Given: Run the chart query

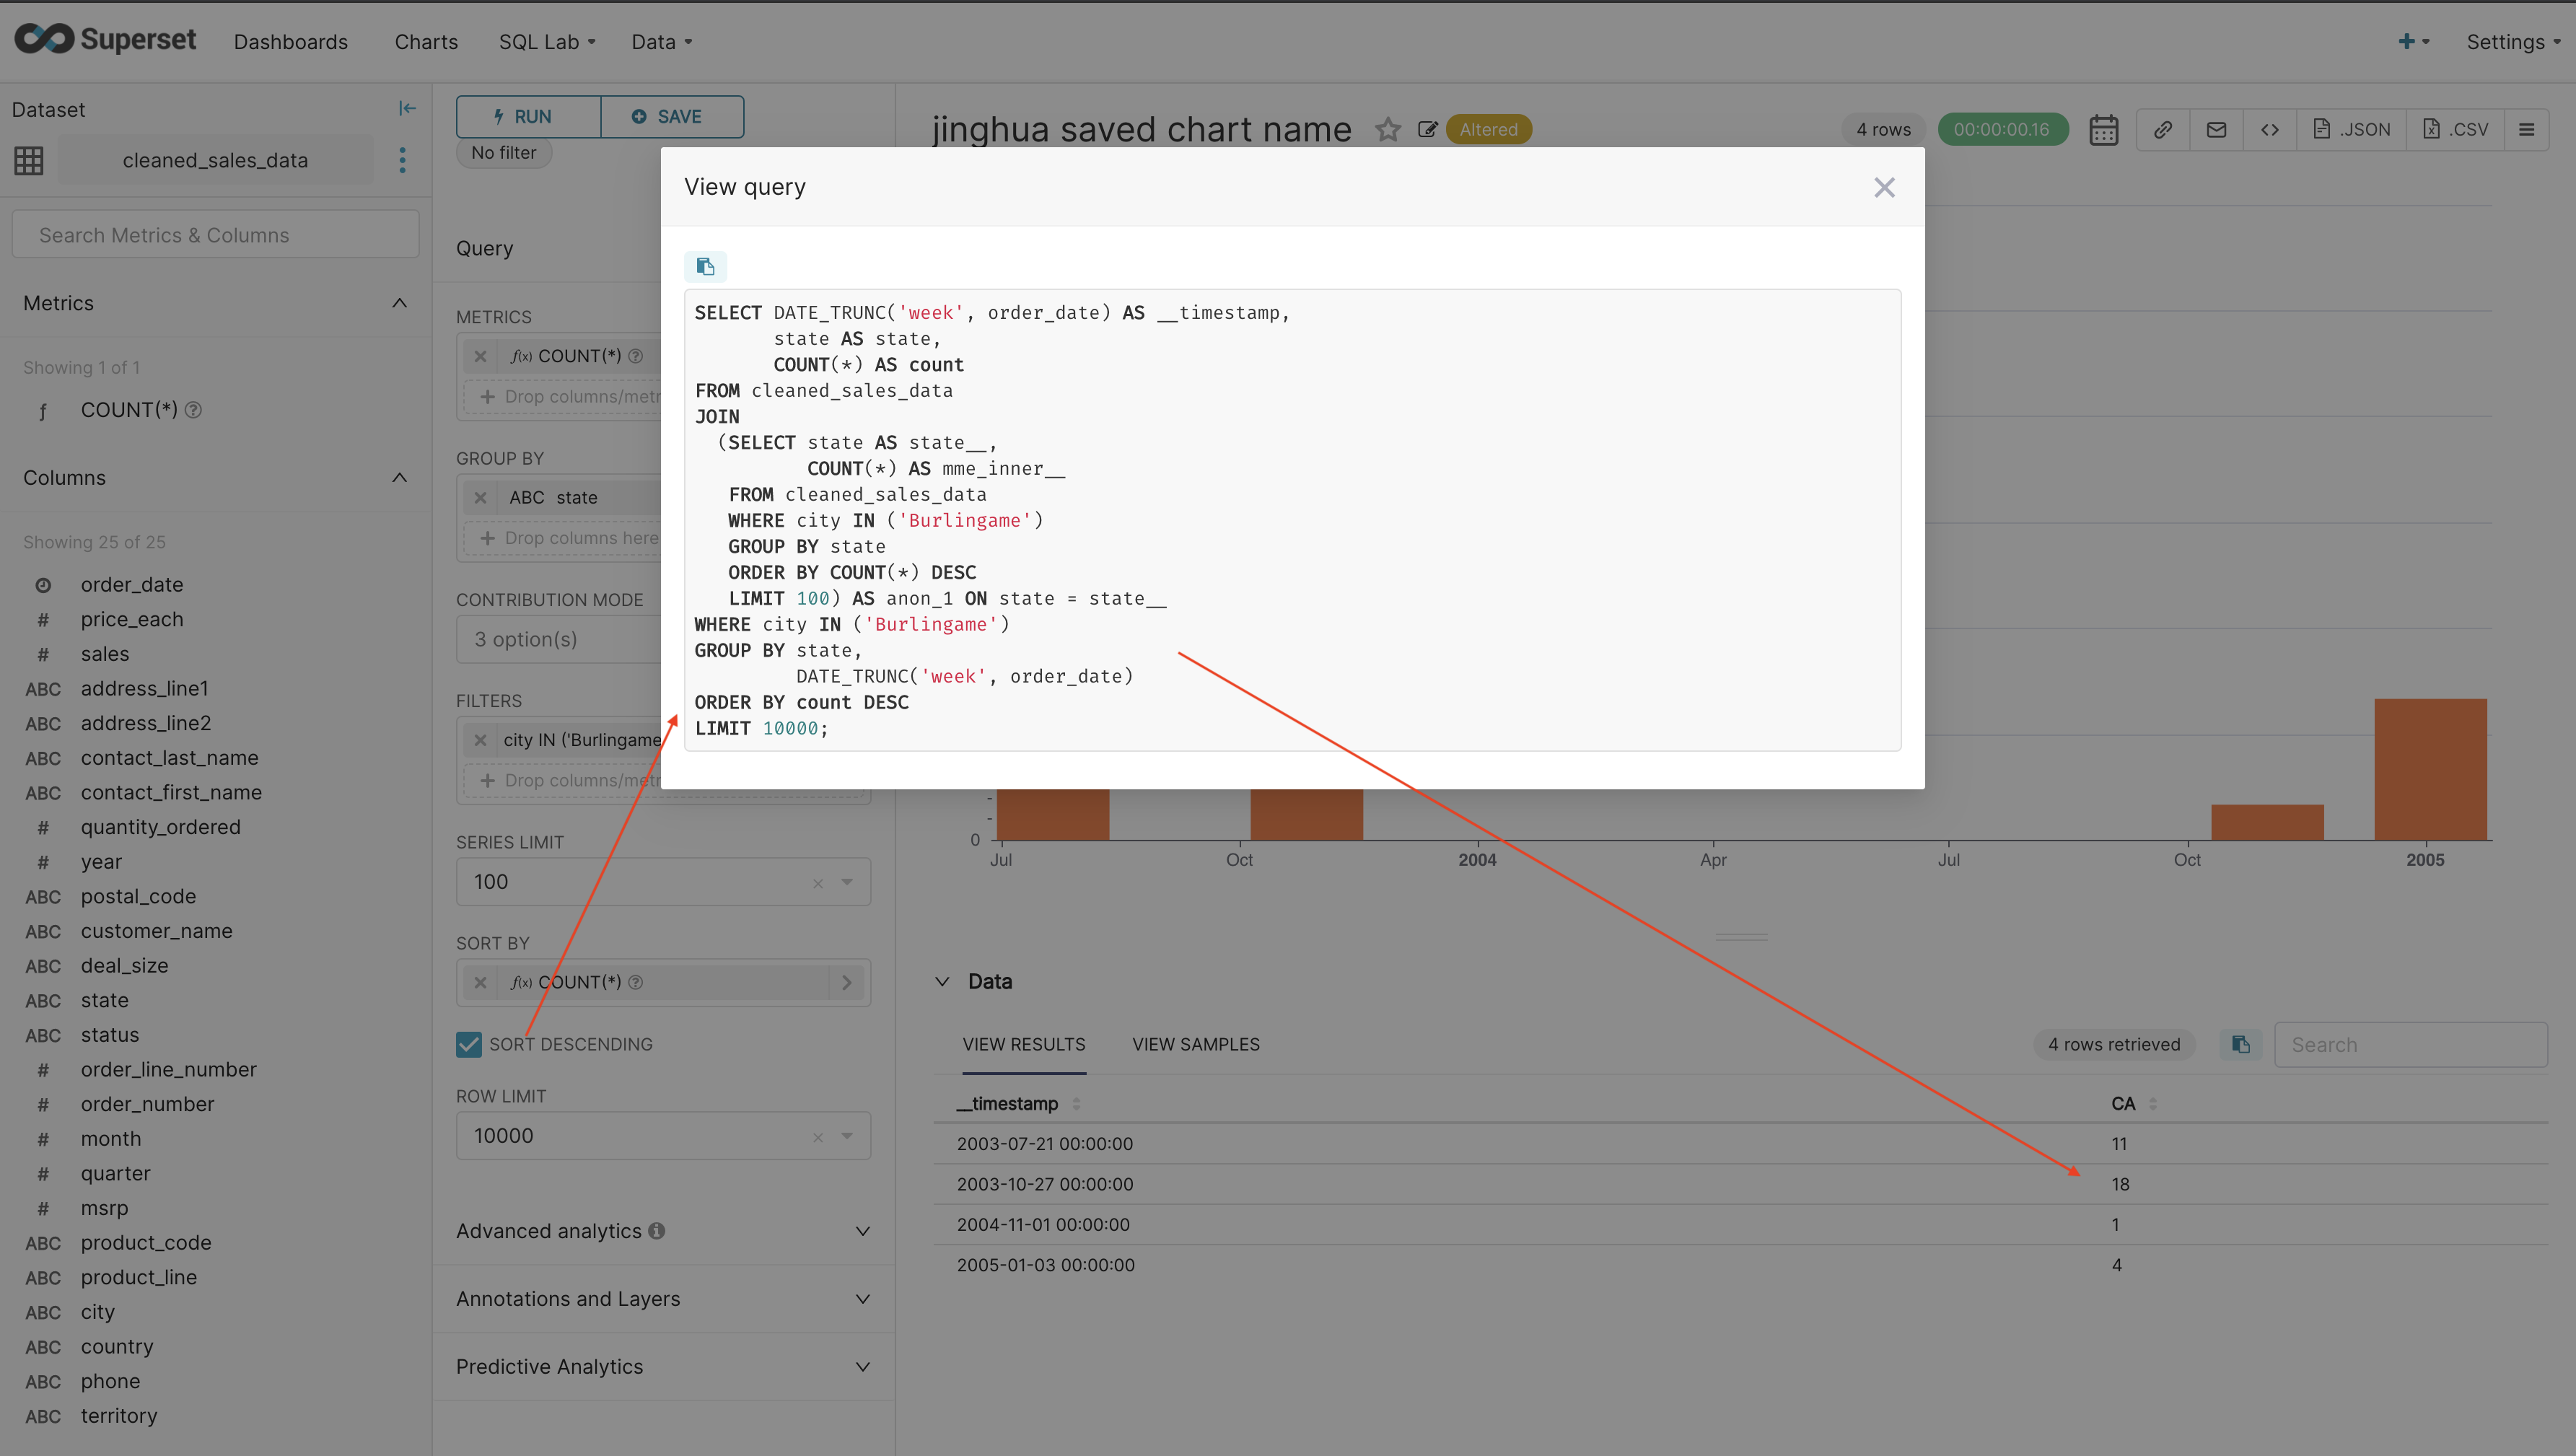Looking at the screenshot, I should [527, 116].
